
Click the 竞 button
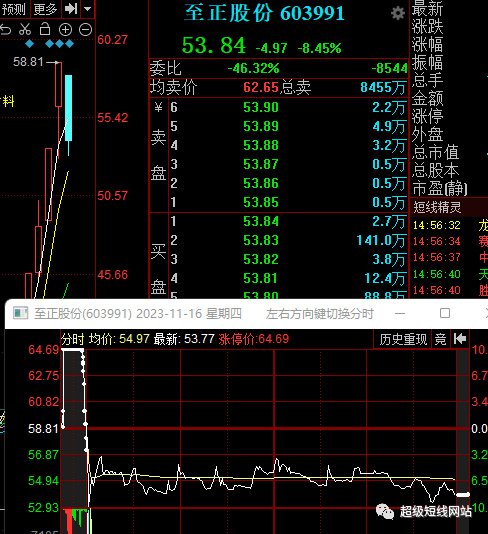[440, 339]
